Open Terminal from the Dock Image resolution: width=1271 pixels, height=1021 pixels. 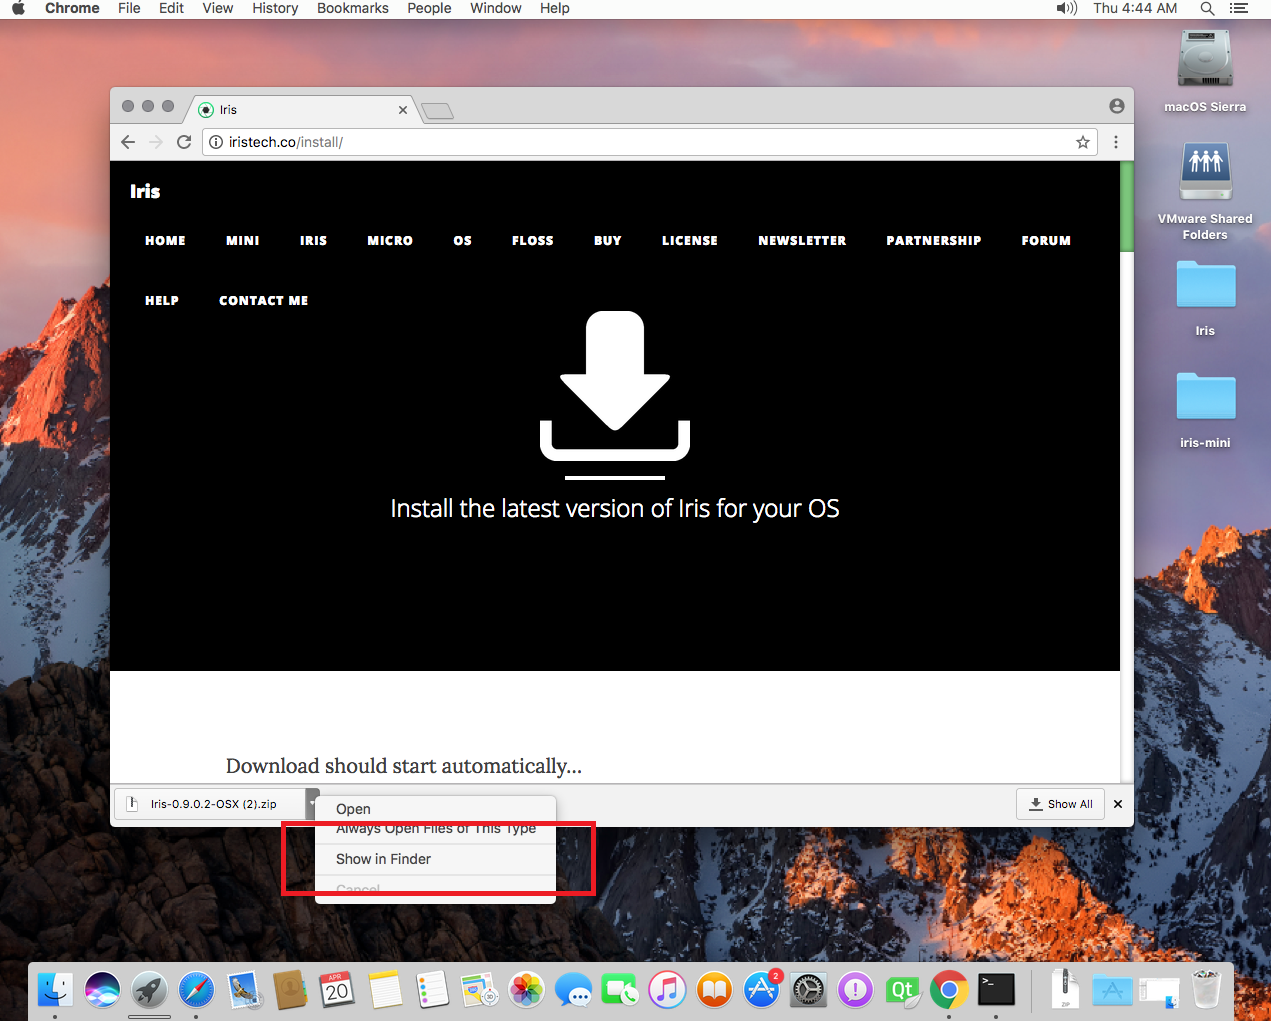point(996,990)
